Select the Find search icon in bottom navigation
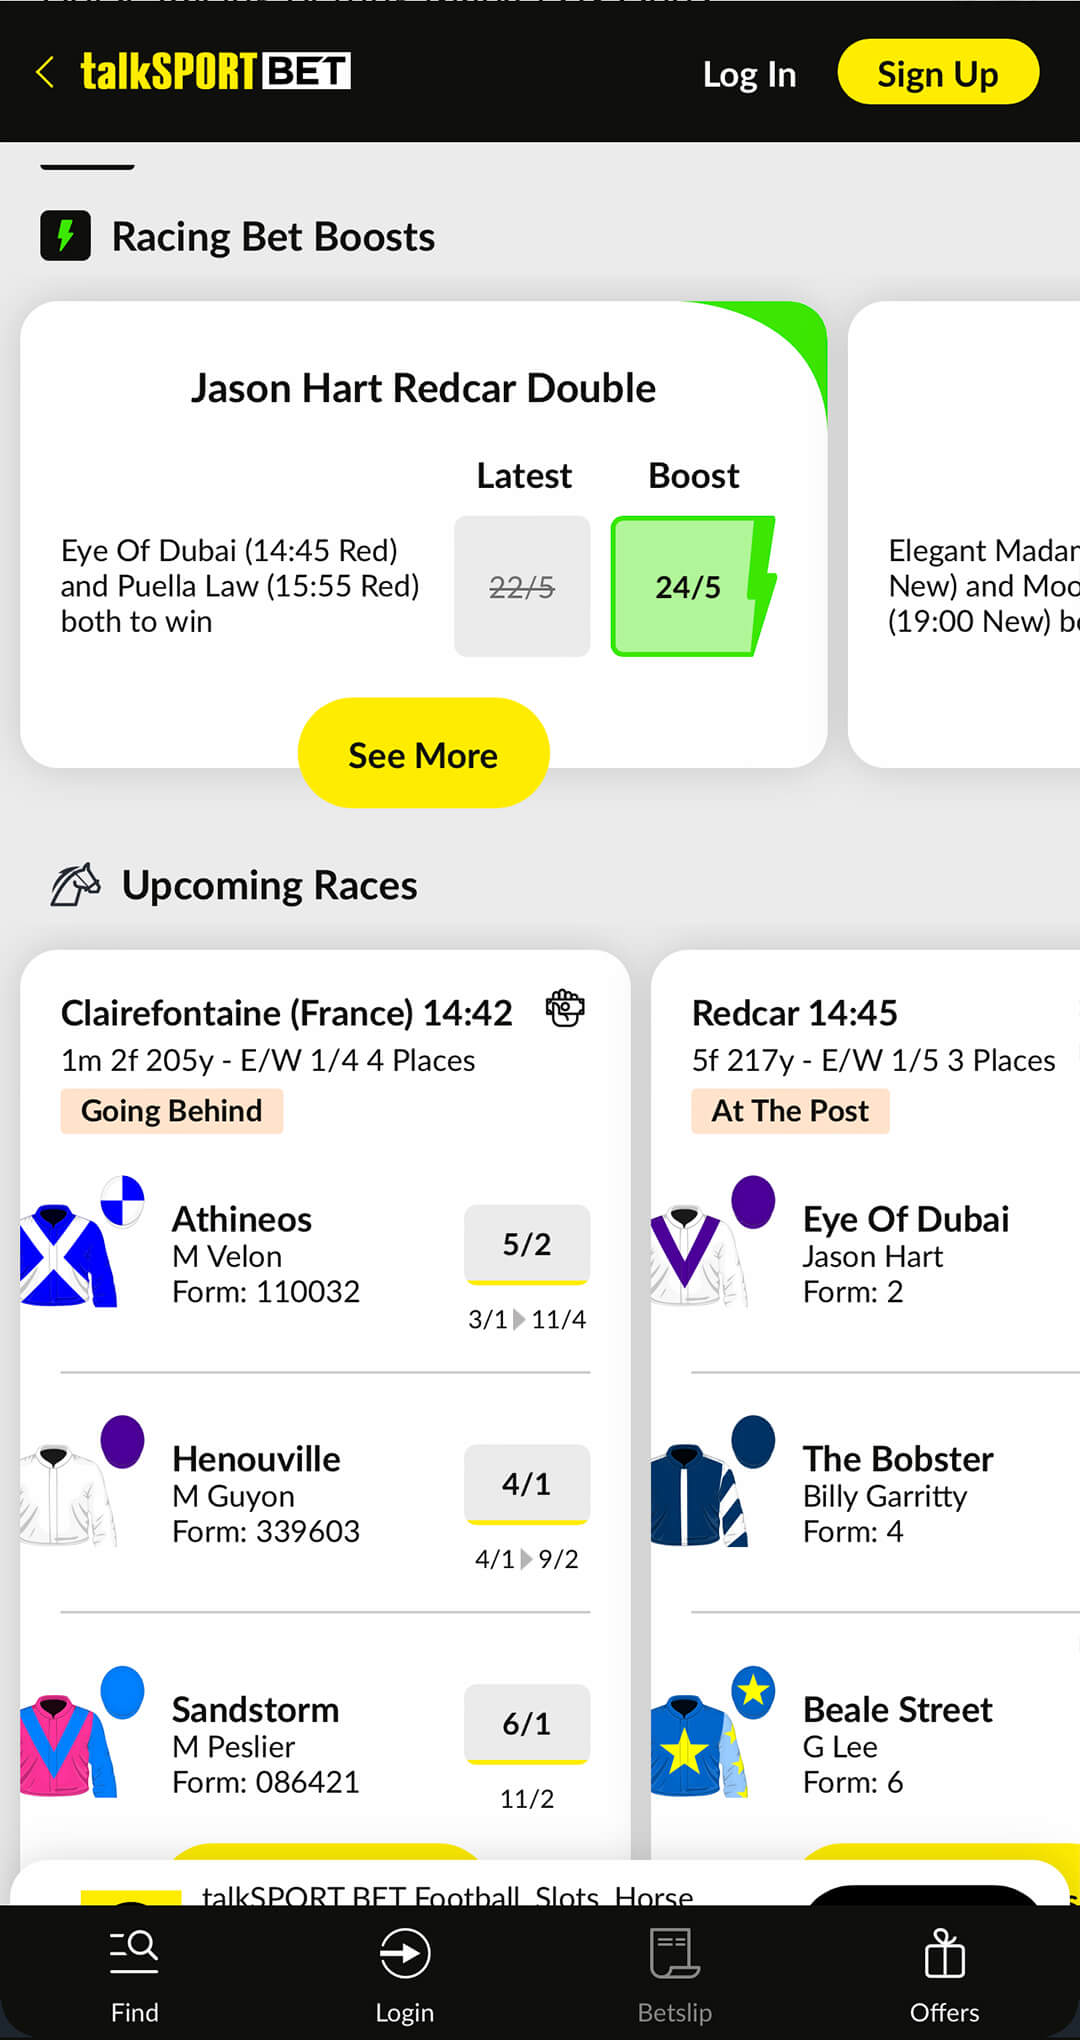The width and height of the screenshot is (1080, 2040). pos(135,1950)
